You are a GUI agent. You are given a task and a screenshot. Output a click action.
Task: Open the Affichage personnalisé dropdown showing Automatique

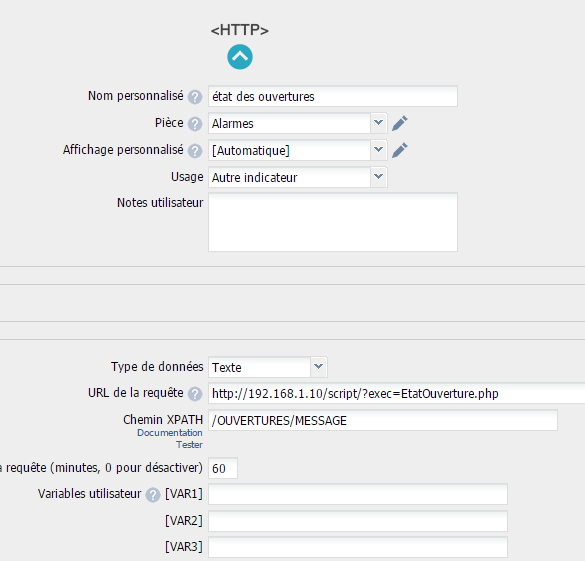point(297,150)
